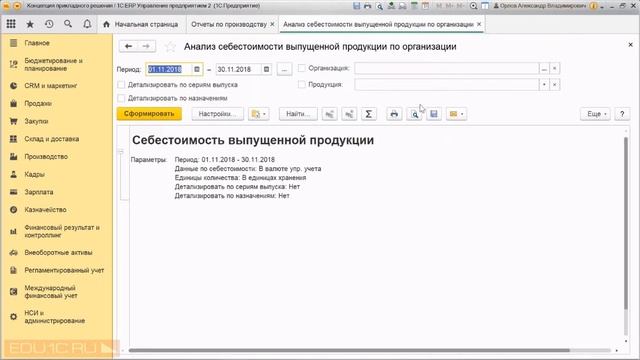The width and height of the screenshot is (640, 360).
Task: Click the window layout icon in the title bar
Action: click(485, 6)
